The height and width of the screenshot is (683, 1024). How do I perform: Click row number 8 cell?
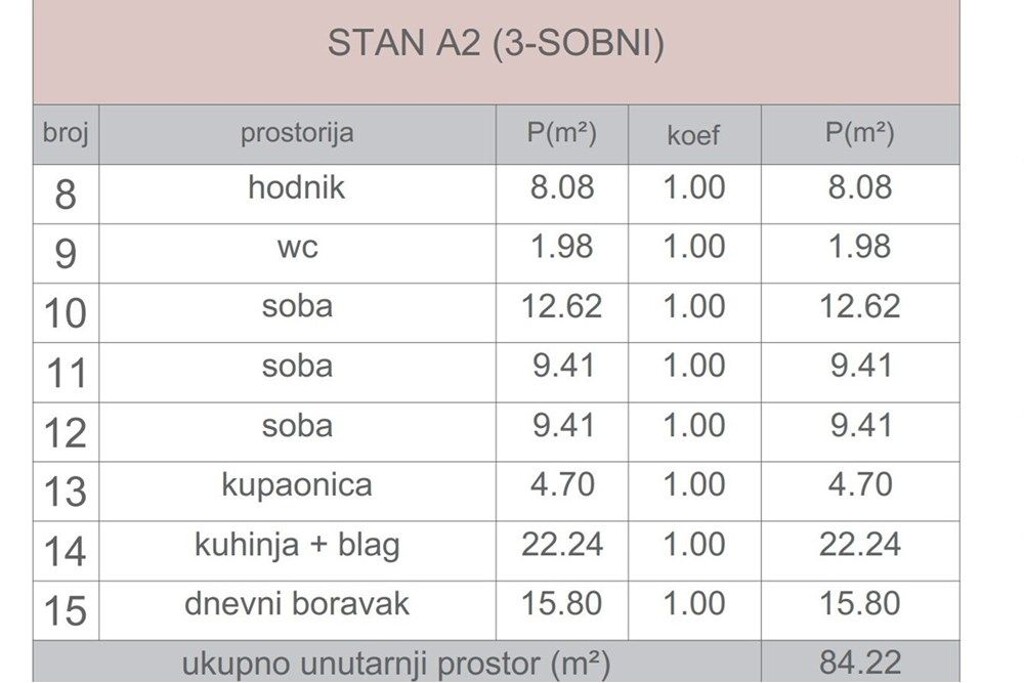66,193
